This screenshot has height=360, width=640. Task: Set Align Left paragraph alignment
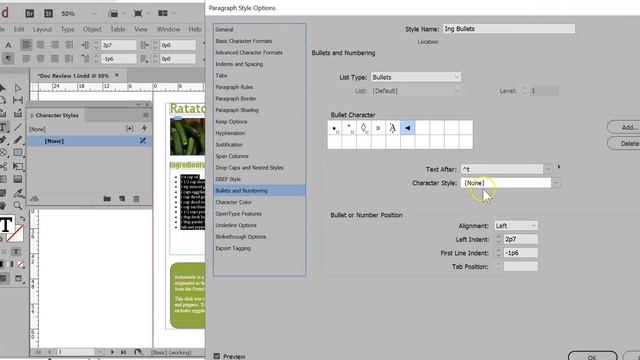coord(26,44)
